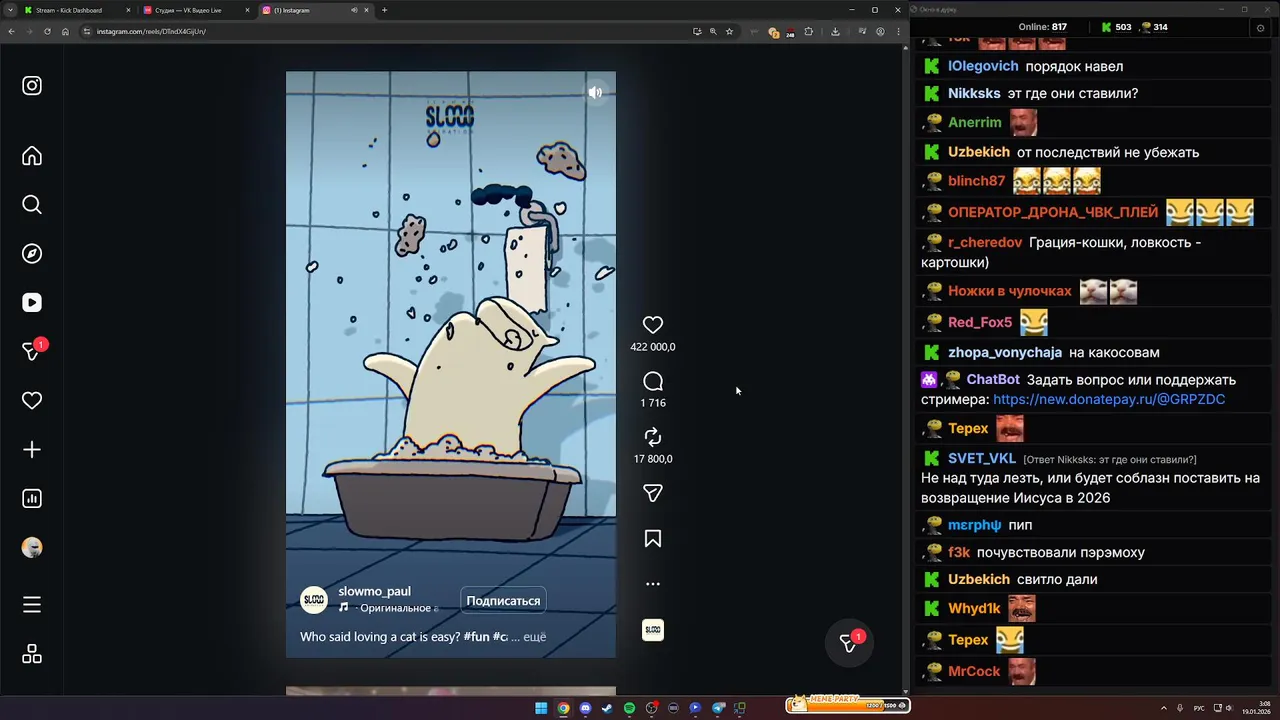
Task: Open Telegram from the taskbar
Action: (x=718, y=708)
